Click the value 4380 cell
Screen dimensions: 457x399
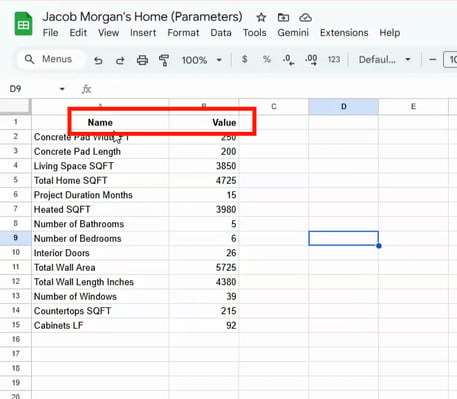coord(204,282)
